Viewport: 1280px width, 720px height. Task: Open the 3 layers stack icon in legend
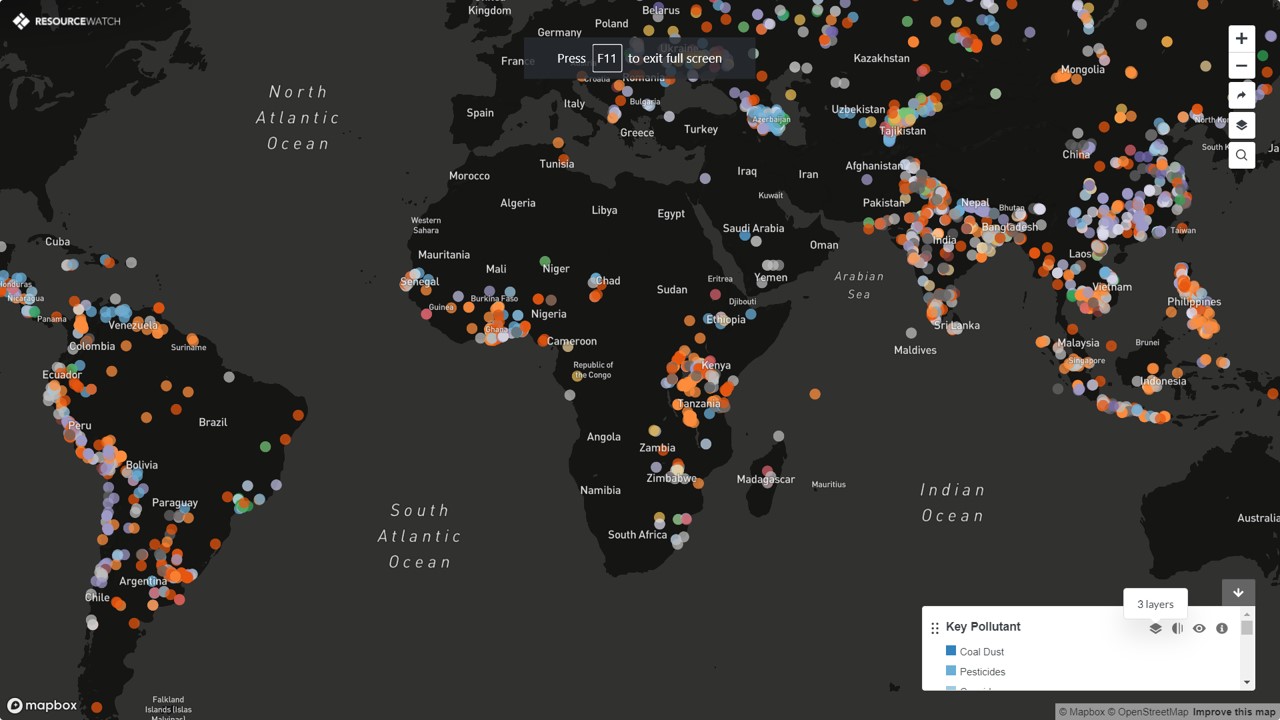pos(1155,628)
